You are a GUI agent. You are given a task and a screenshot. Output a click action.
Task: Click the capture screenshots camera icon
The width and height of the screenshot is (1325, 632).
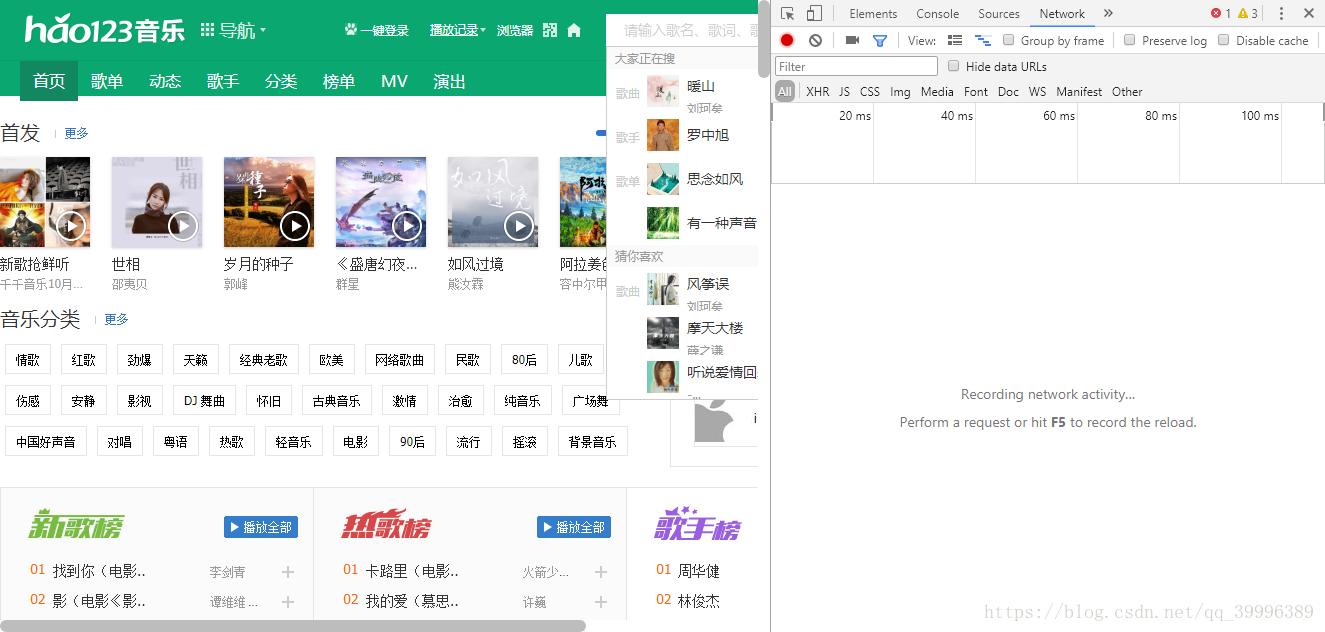coord(852,40)
